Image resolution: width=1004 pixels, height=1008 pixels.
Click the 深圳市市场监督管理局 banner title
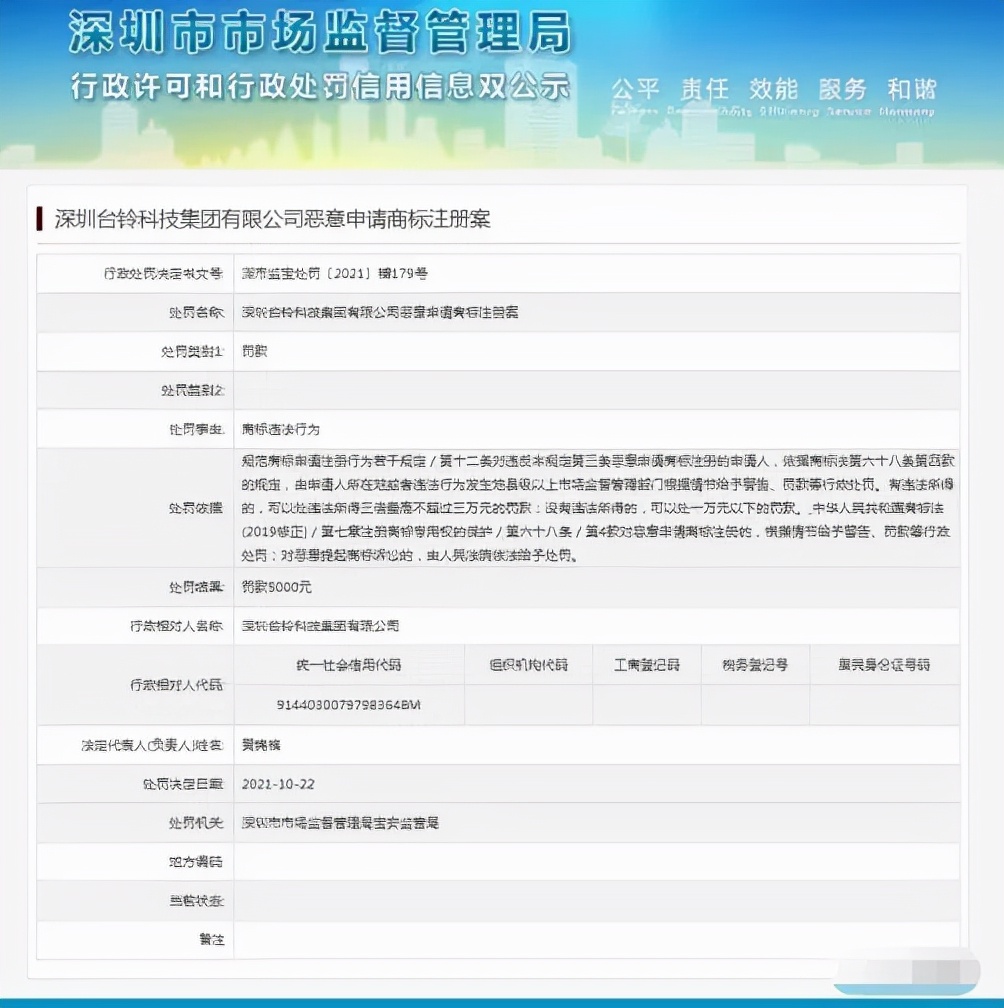(x=319, y=32)
